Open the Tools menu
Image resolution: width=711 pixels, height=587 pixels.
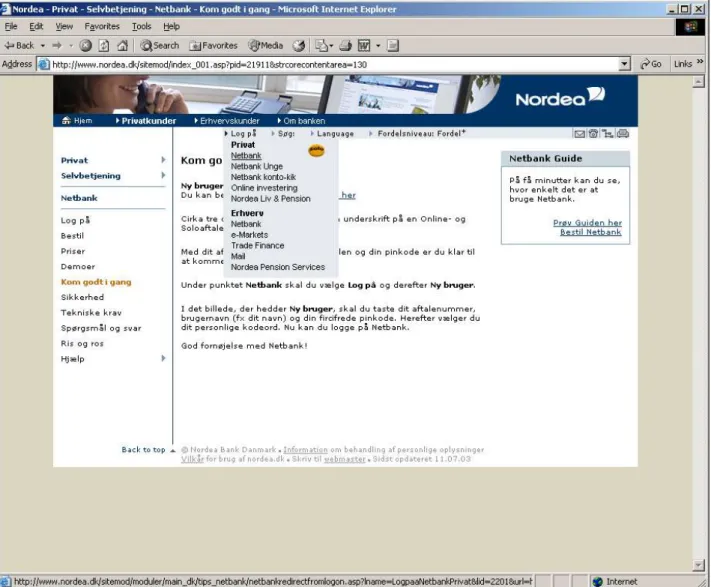coord(141,26)
